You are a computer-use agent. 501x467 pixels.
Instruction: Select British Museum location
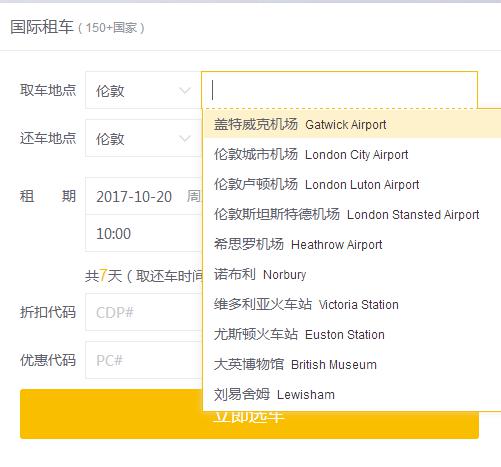point(352,364)
